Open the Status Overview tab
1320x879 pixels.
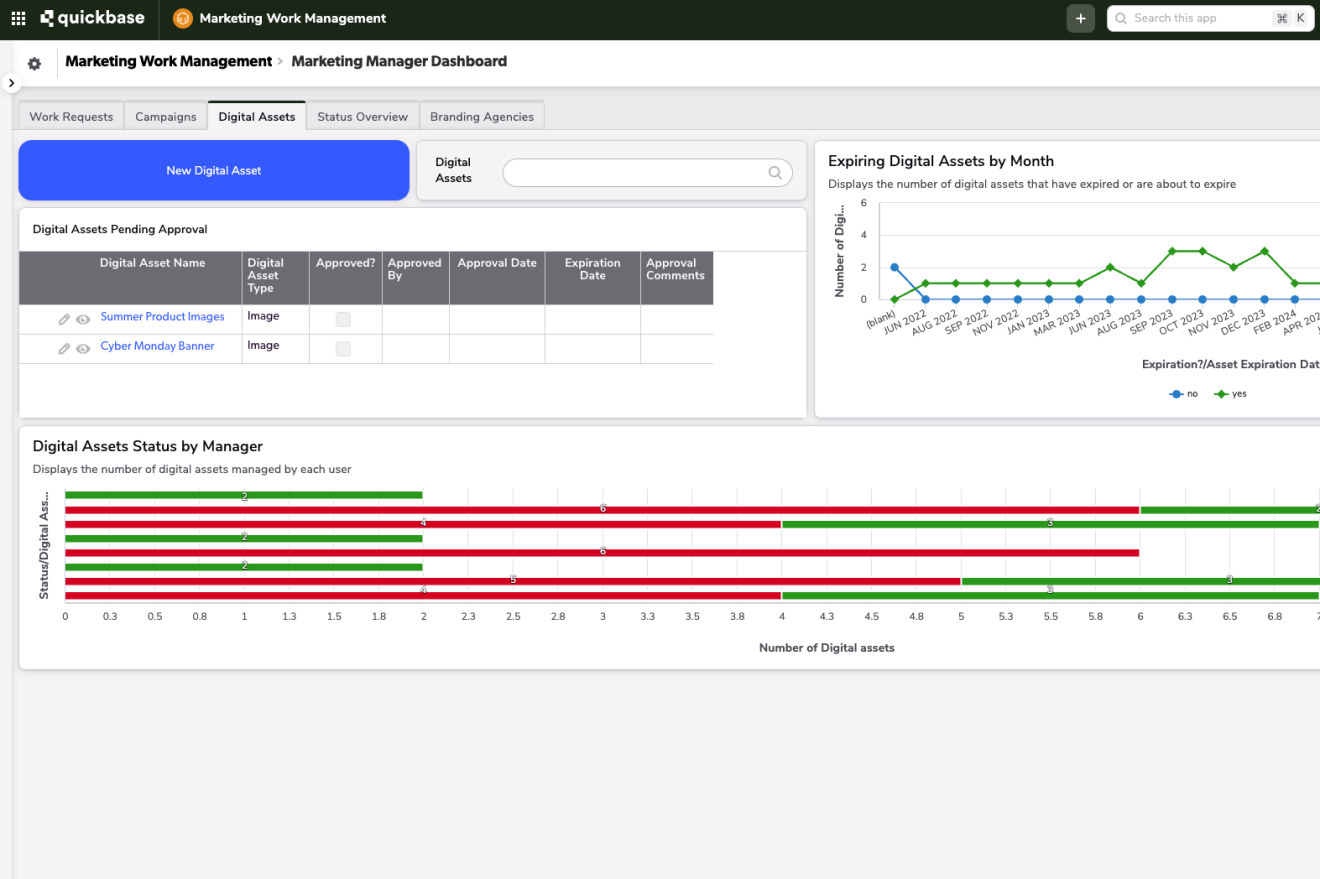[362, 117]
